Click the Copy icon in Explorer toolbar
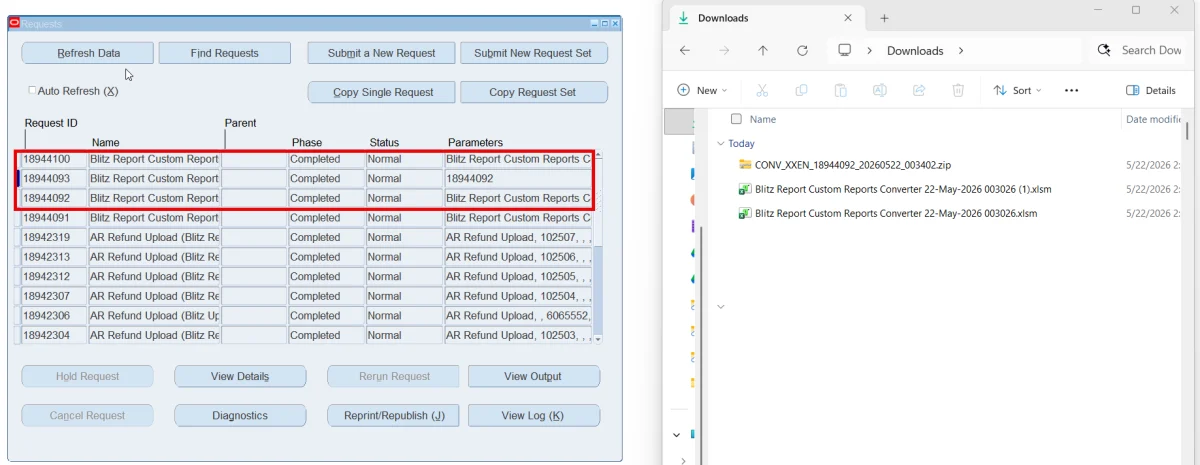 [801, 90]
